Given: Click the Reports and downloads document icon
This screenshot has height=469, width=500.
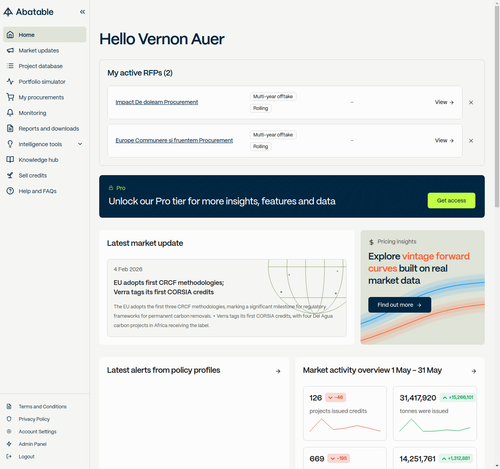Looking at the screenshot, I should coord(10,128).
